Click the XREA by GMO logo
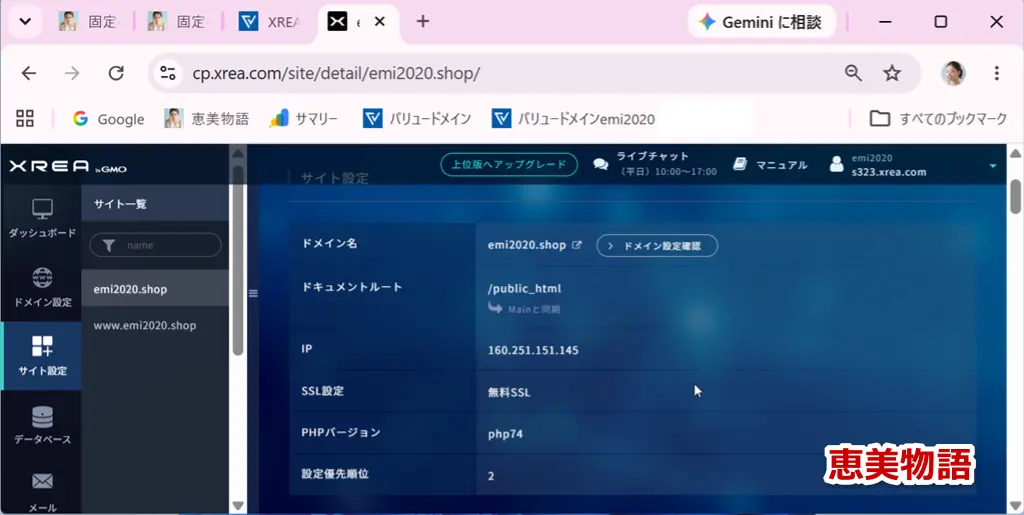This screenshot has height=515, width=1024. pyautogui.click(x=68, y=167)
